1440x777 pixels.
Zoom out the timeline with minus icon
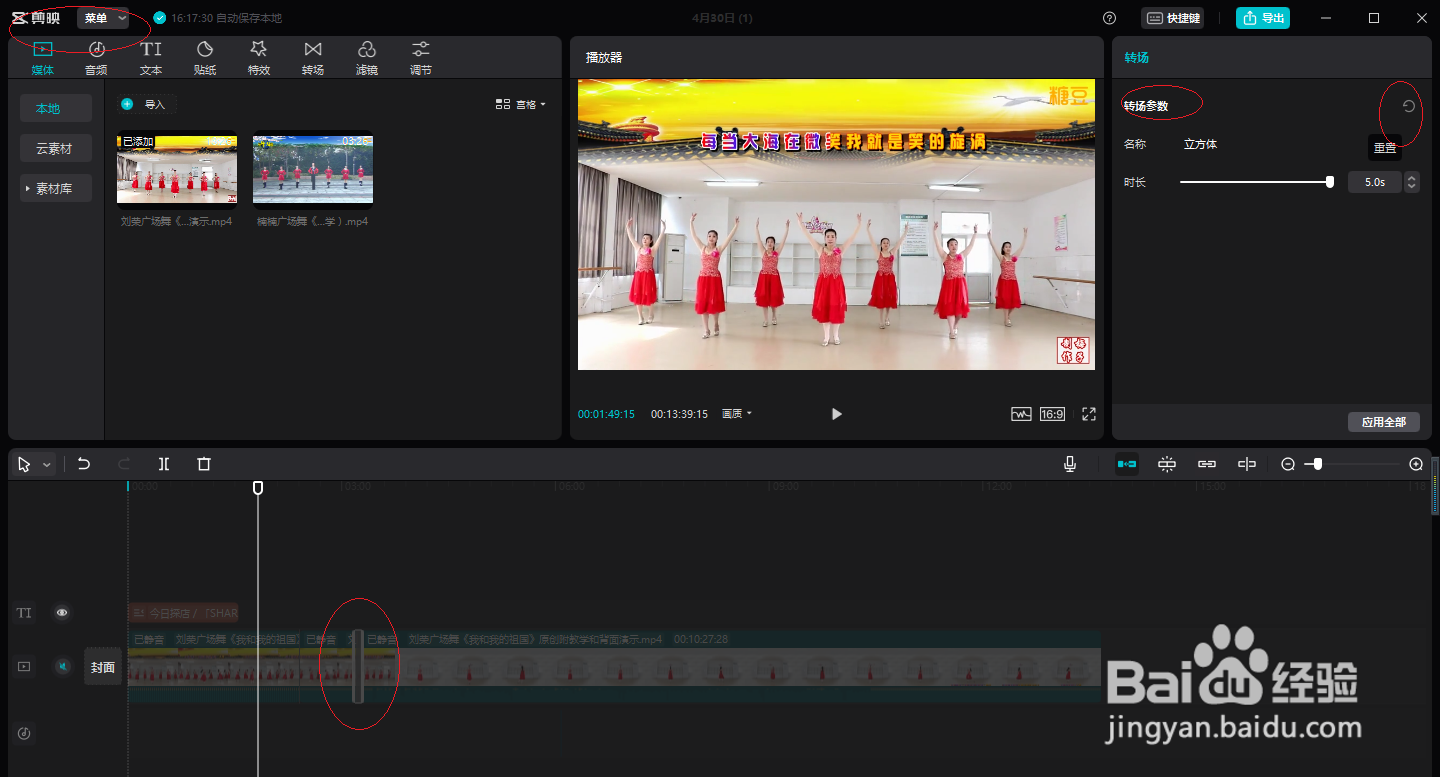(1288, 464)
